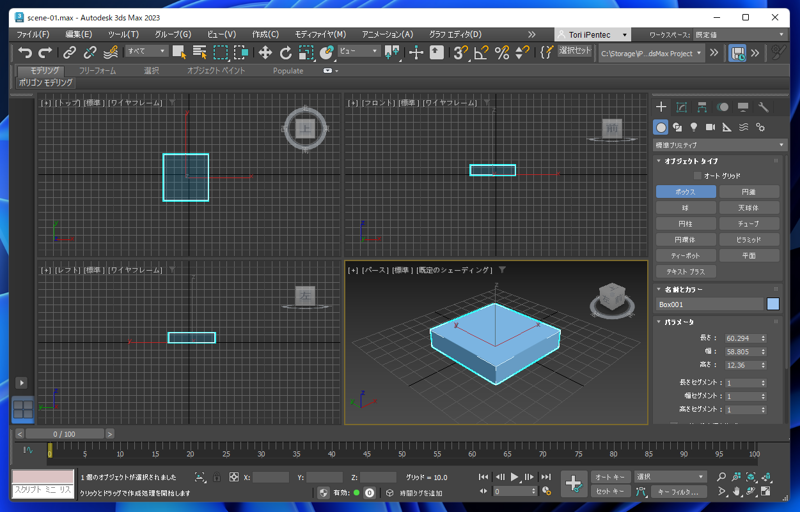800x512 pixels.
Task: Activate the Select Object tool
Action: click(179, 52)
